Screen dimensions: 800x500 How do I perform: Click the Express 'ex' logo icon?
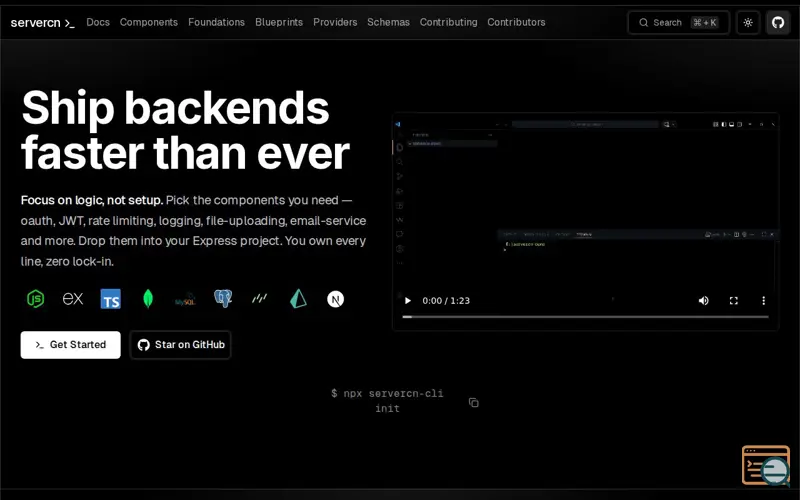tap(73, 299)
